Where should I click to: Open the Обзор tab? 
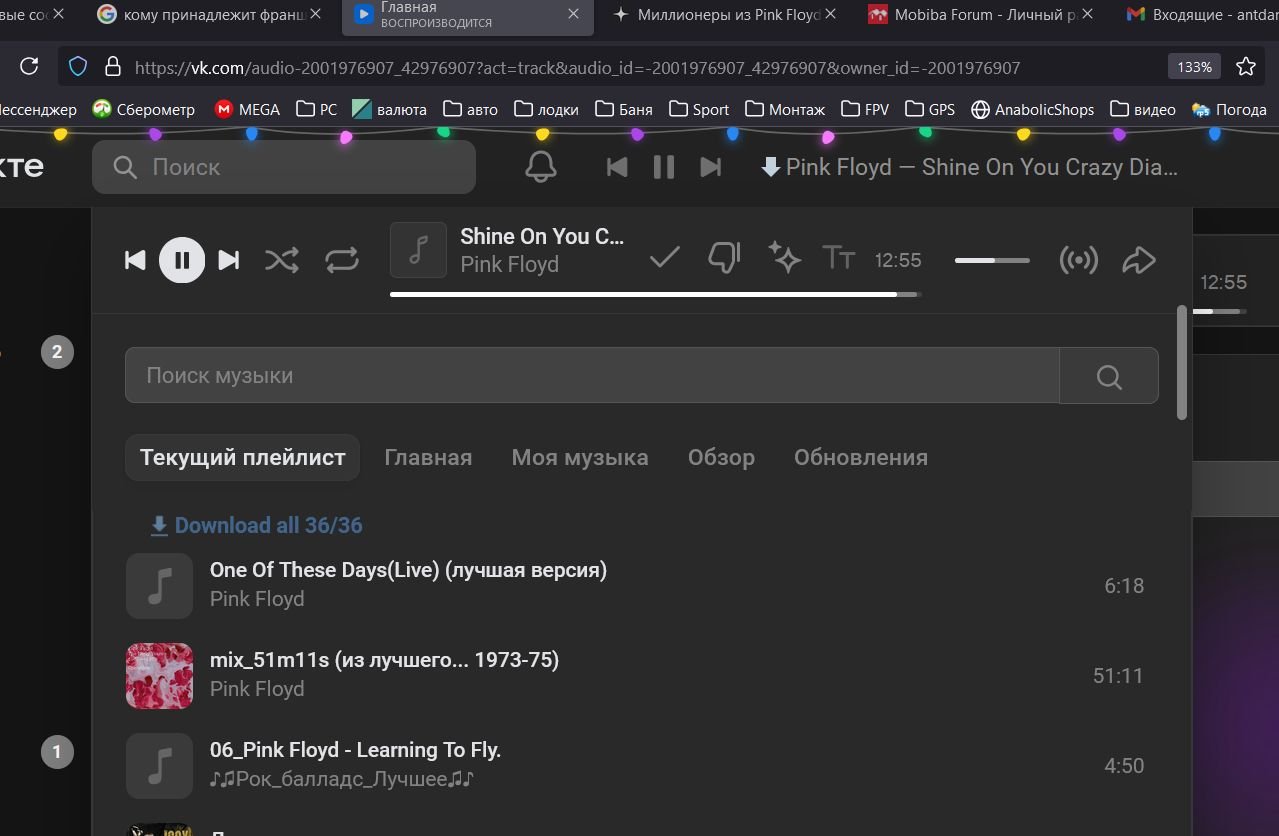720,457
